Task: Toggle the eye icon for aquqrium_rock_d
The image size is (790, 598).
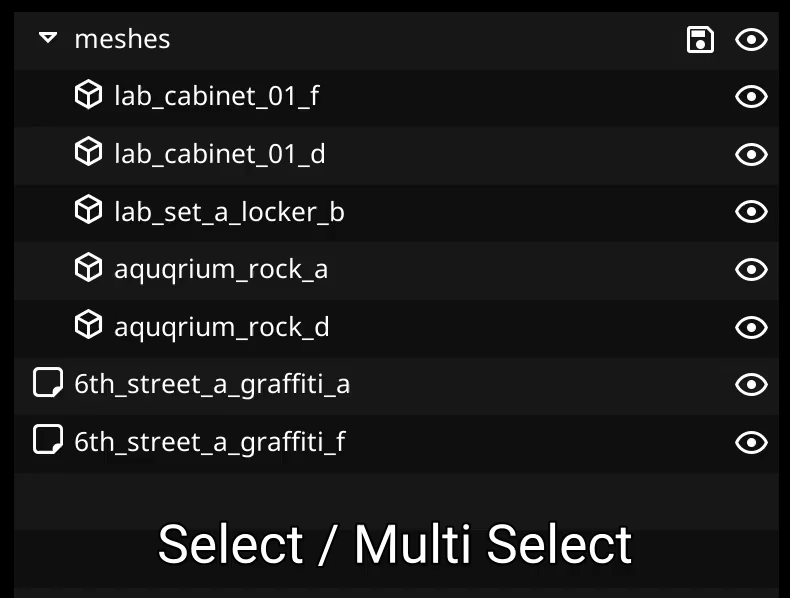Action: 751,327
